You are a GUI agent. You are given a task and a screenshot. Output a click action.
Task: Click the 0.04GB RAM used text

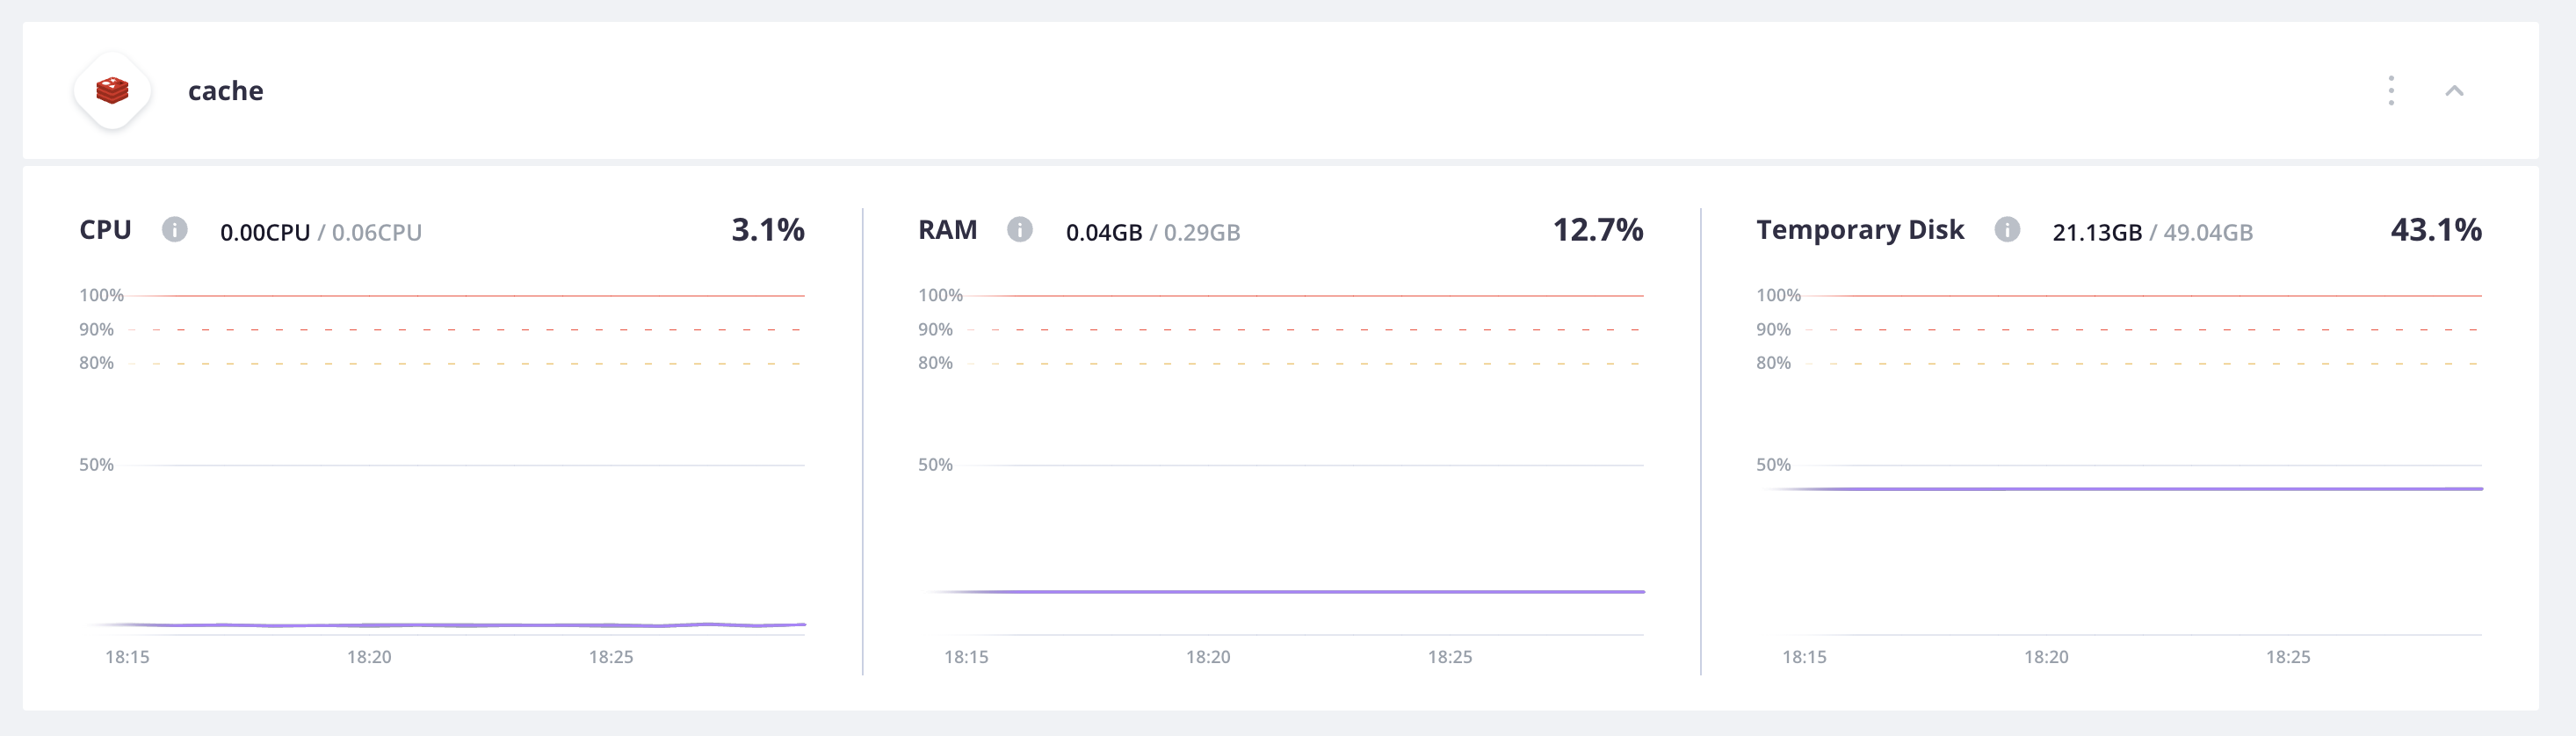point(1104,233)
